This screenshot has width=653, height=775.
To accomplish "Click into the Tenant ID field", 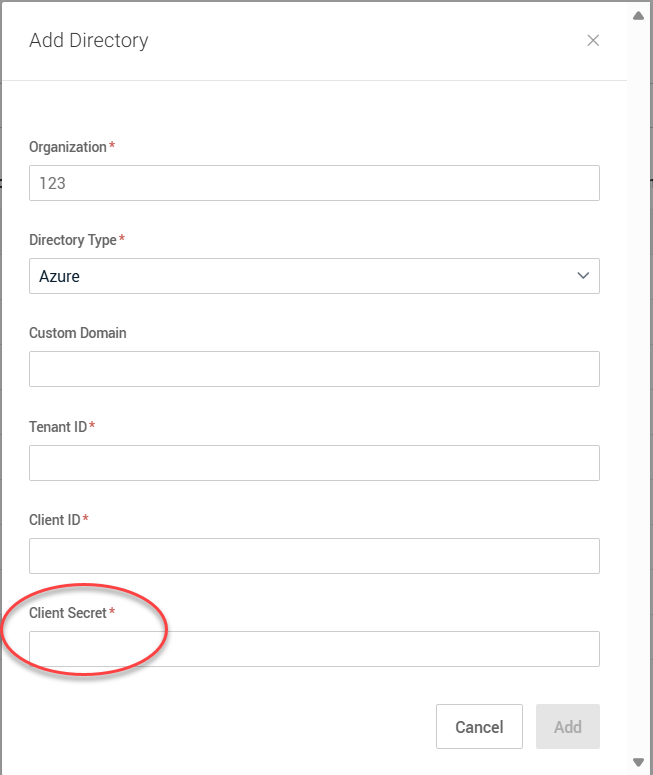I will coord(314,463).
